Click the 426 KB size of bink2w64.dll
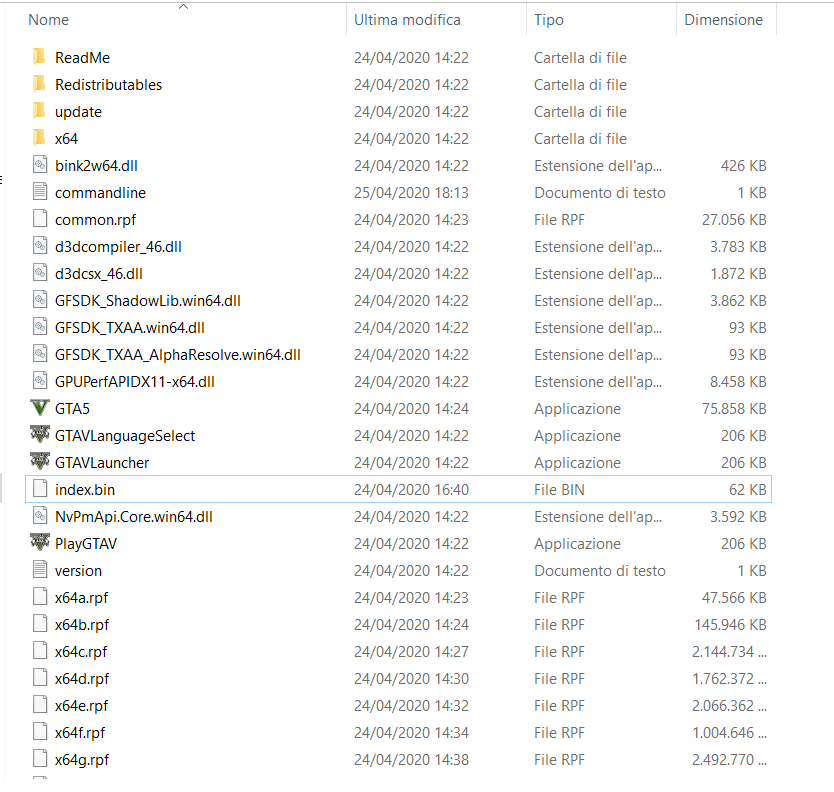 coord(744,165)
